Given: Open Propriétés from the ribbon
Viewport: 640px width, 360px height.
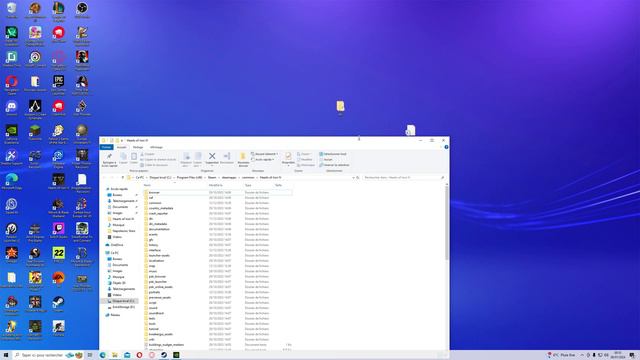Looking at the screenshot, I should click(x=288, y=158).
